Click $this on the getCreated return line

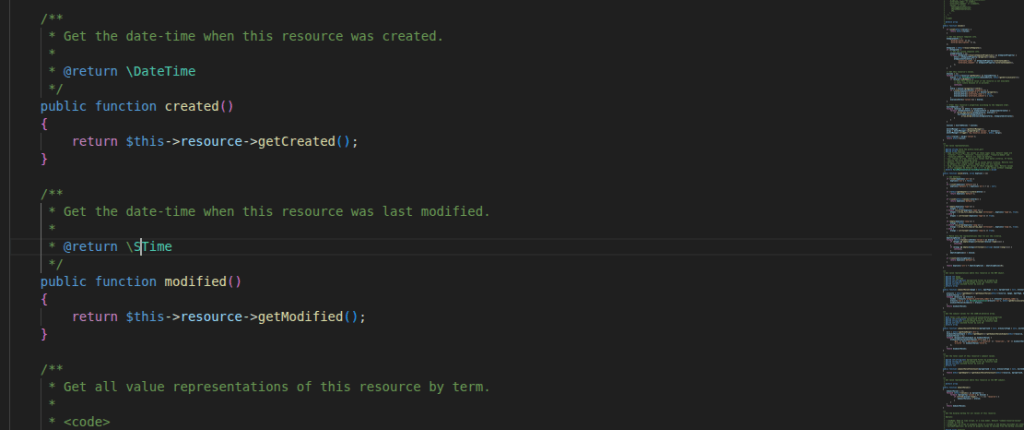(x=145, y=141)
